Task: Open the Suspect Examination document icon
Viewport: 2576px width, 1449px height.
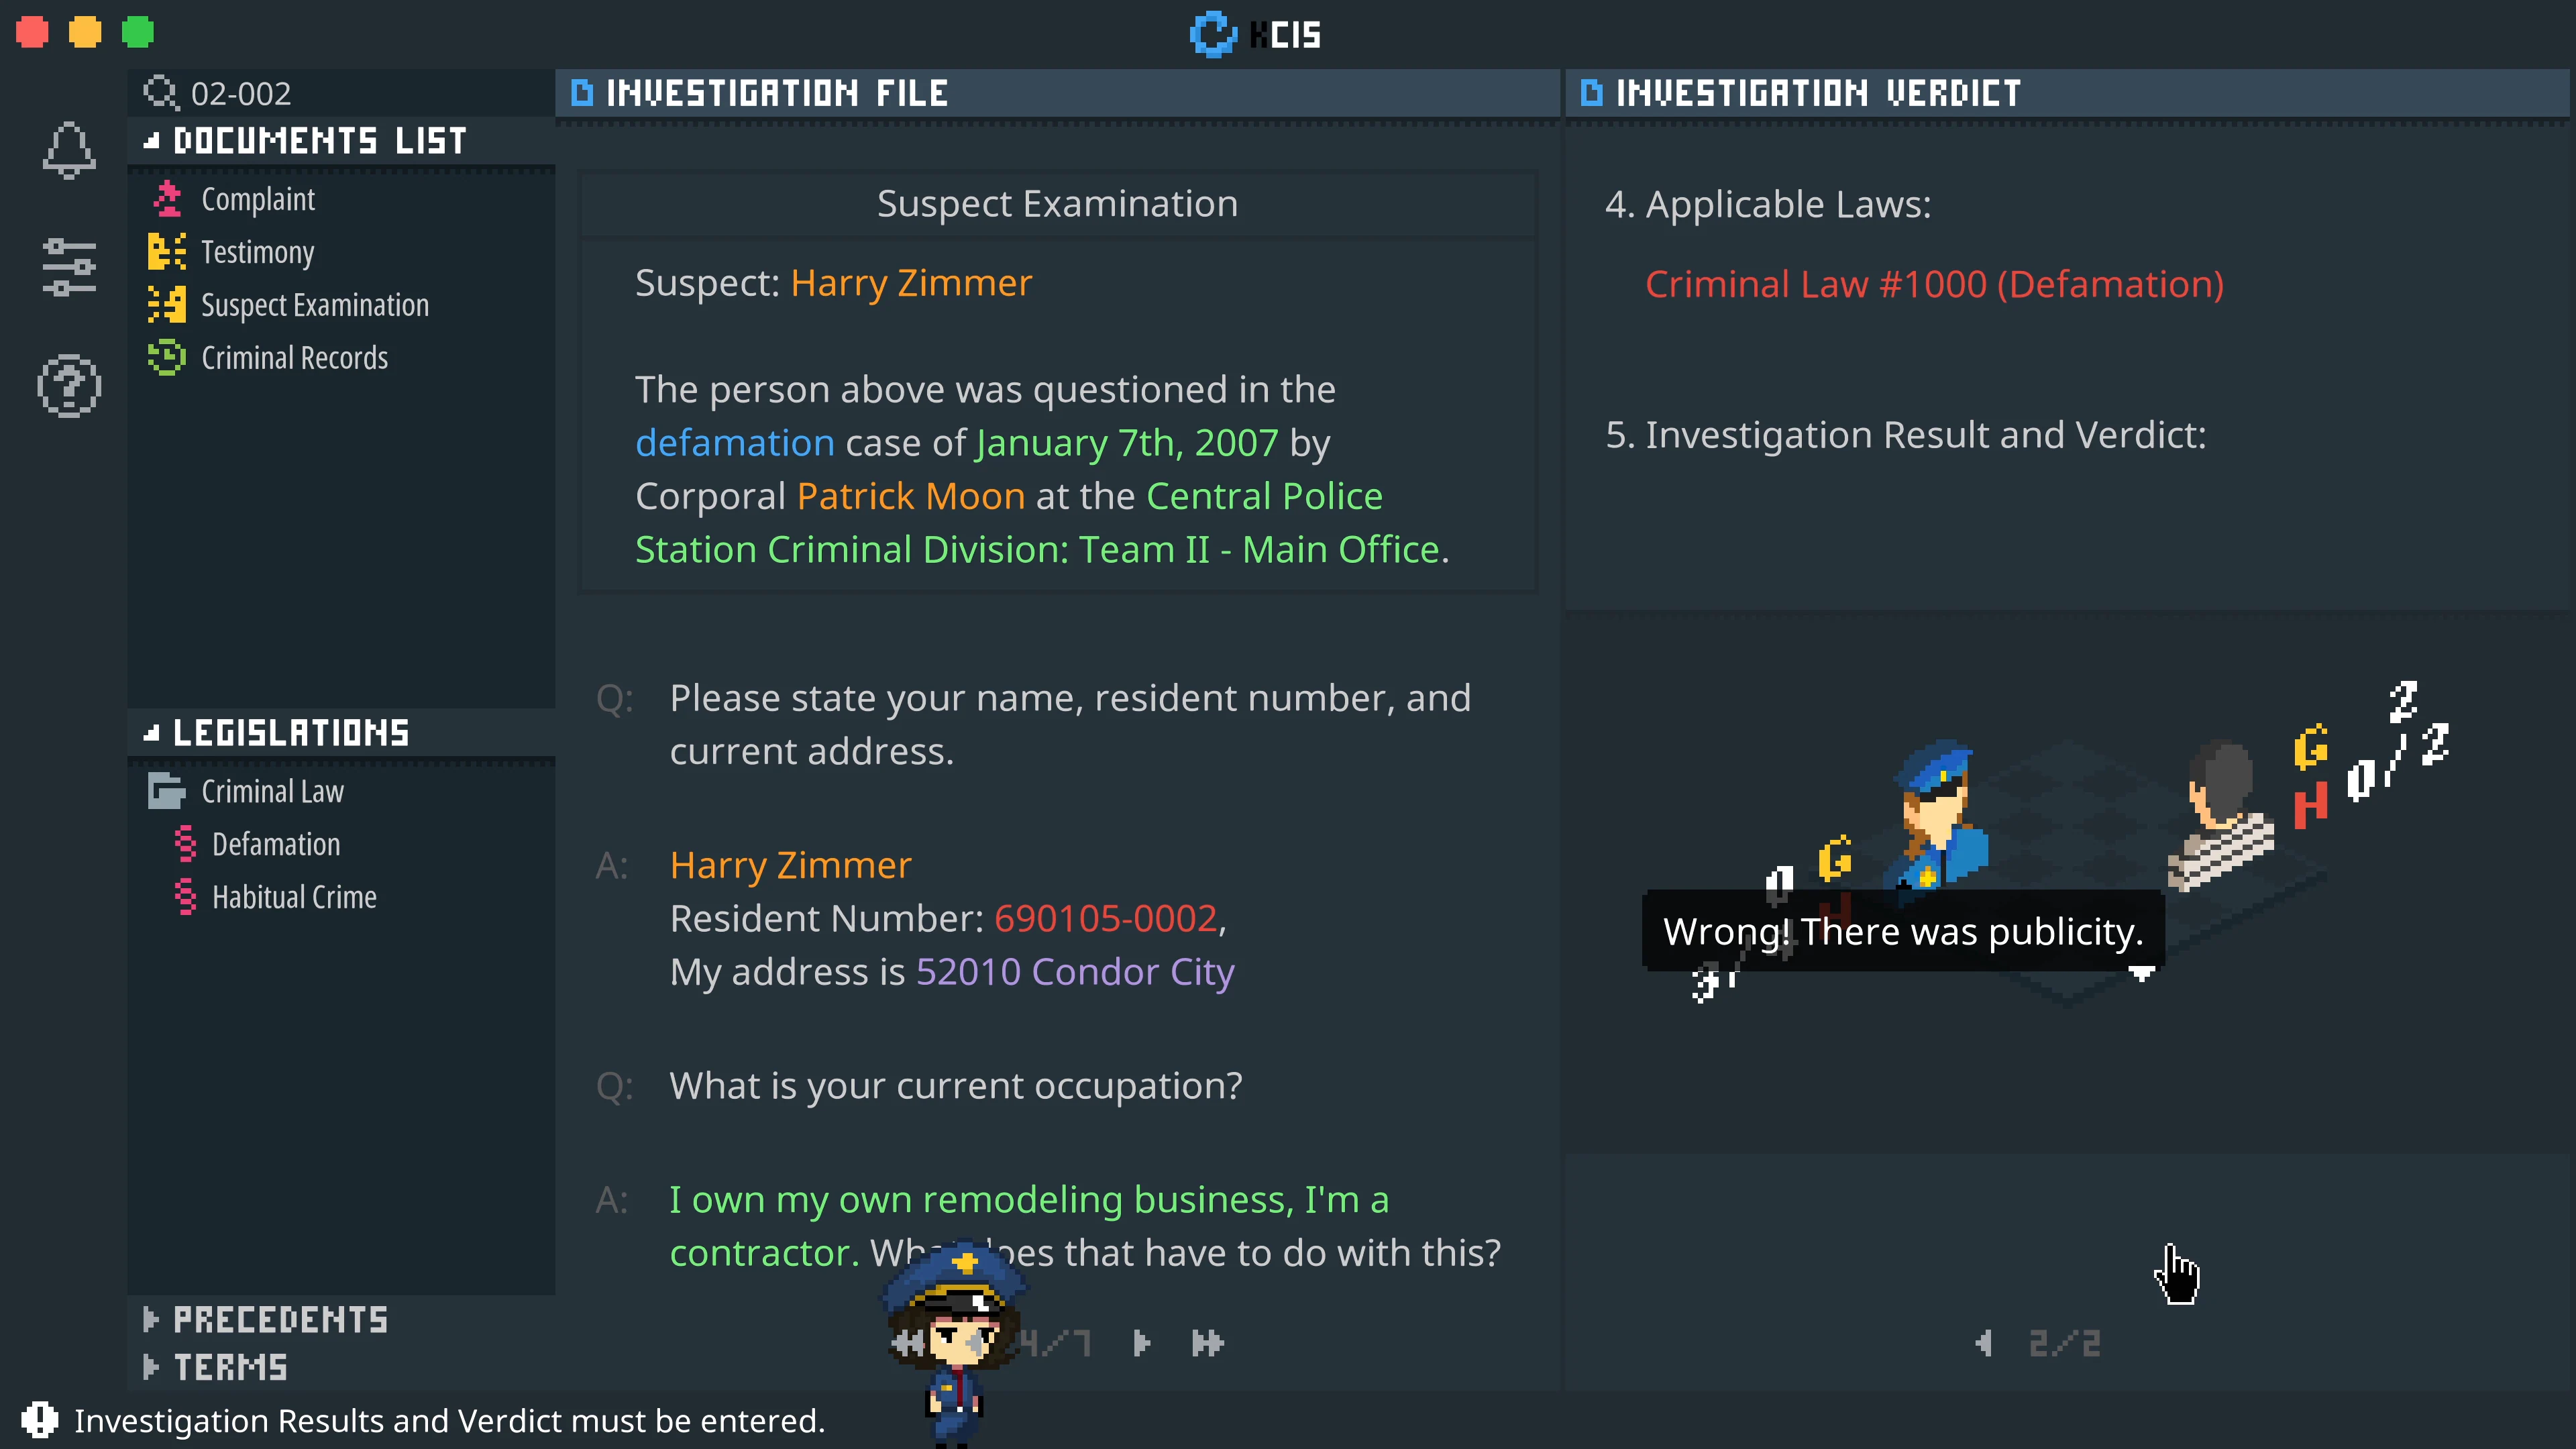Action: tap(168, 304)
